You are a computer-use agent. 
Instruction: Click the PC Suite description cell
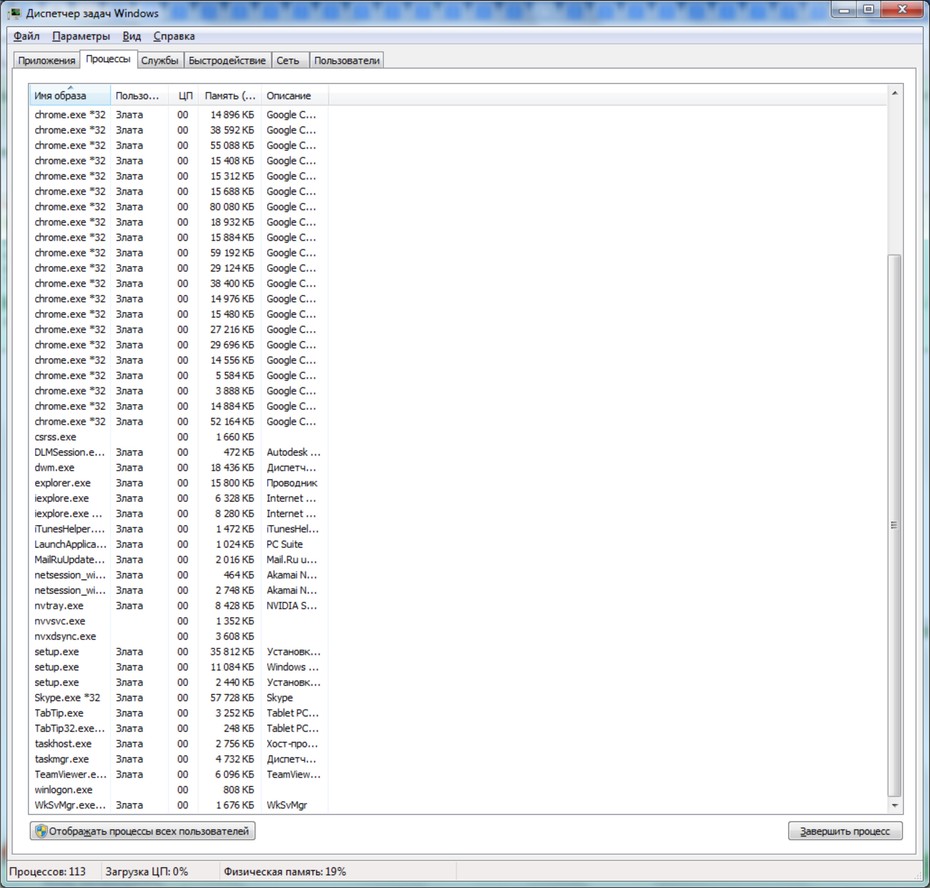285,545
